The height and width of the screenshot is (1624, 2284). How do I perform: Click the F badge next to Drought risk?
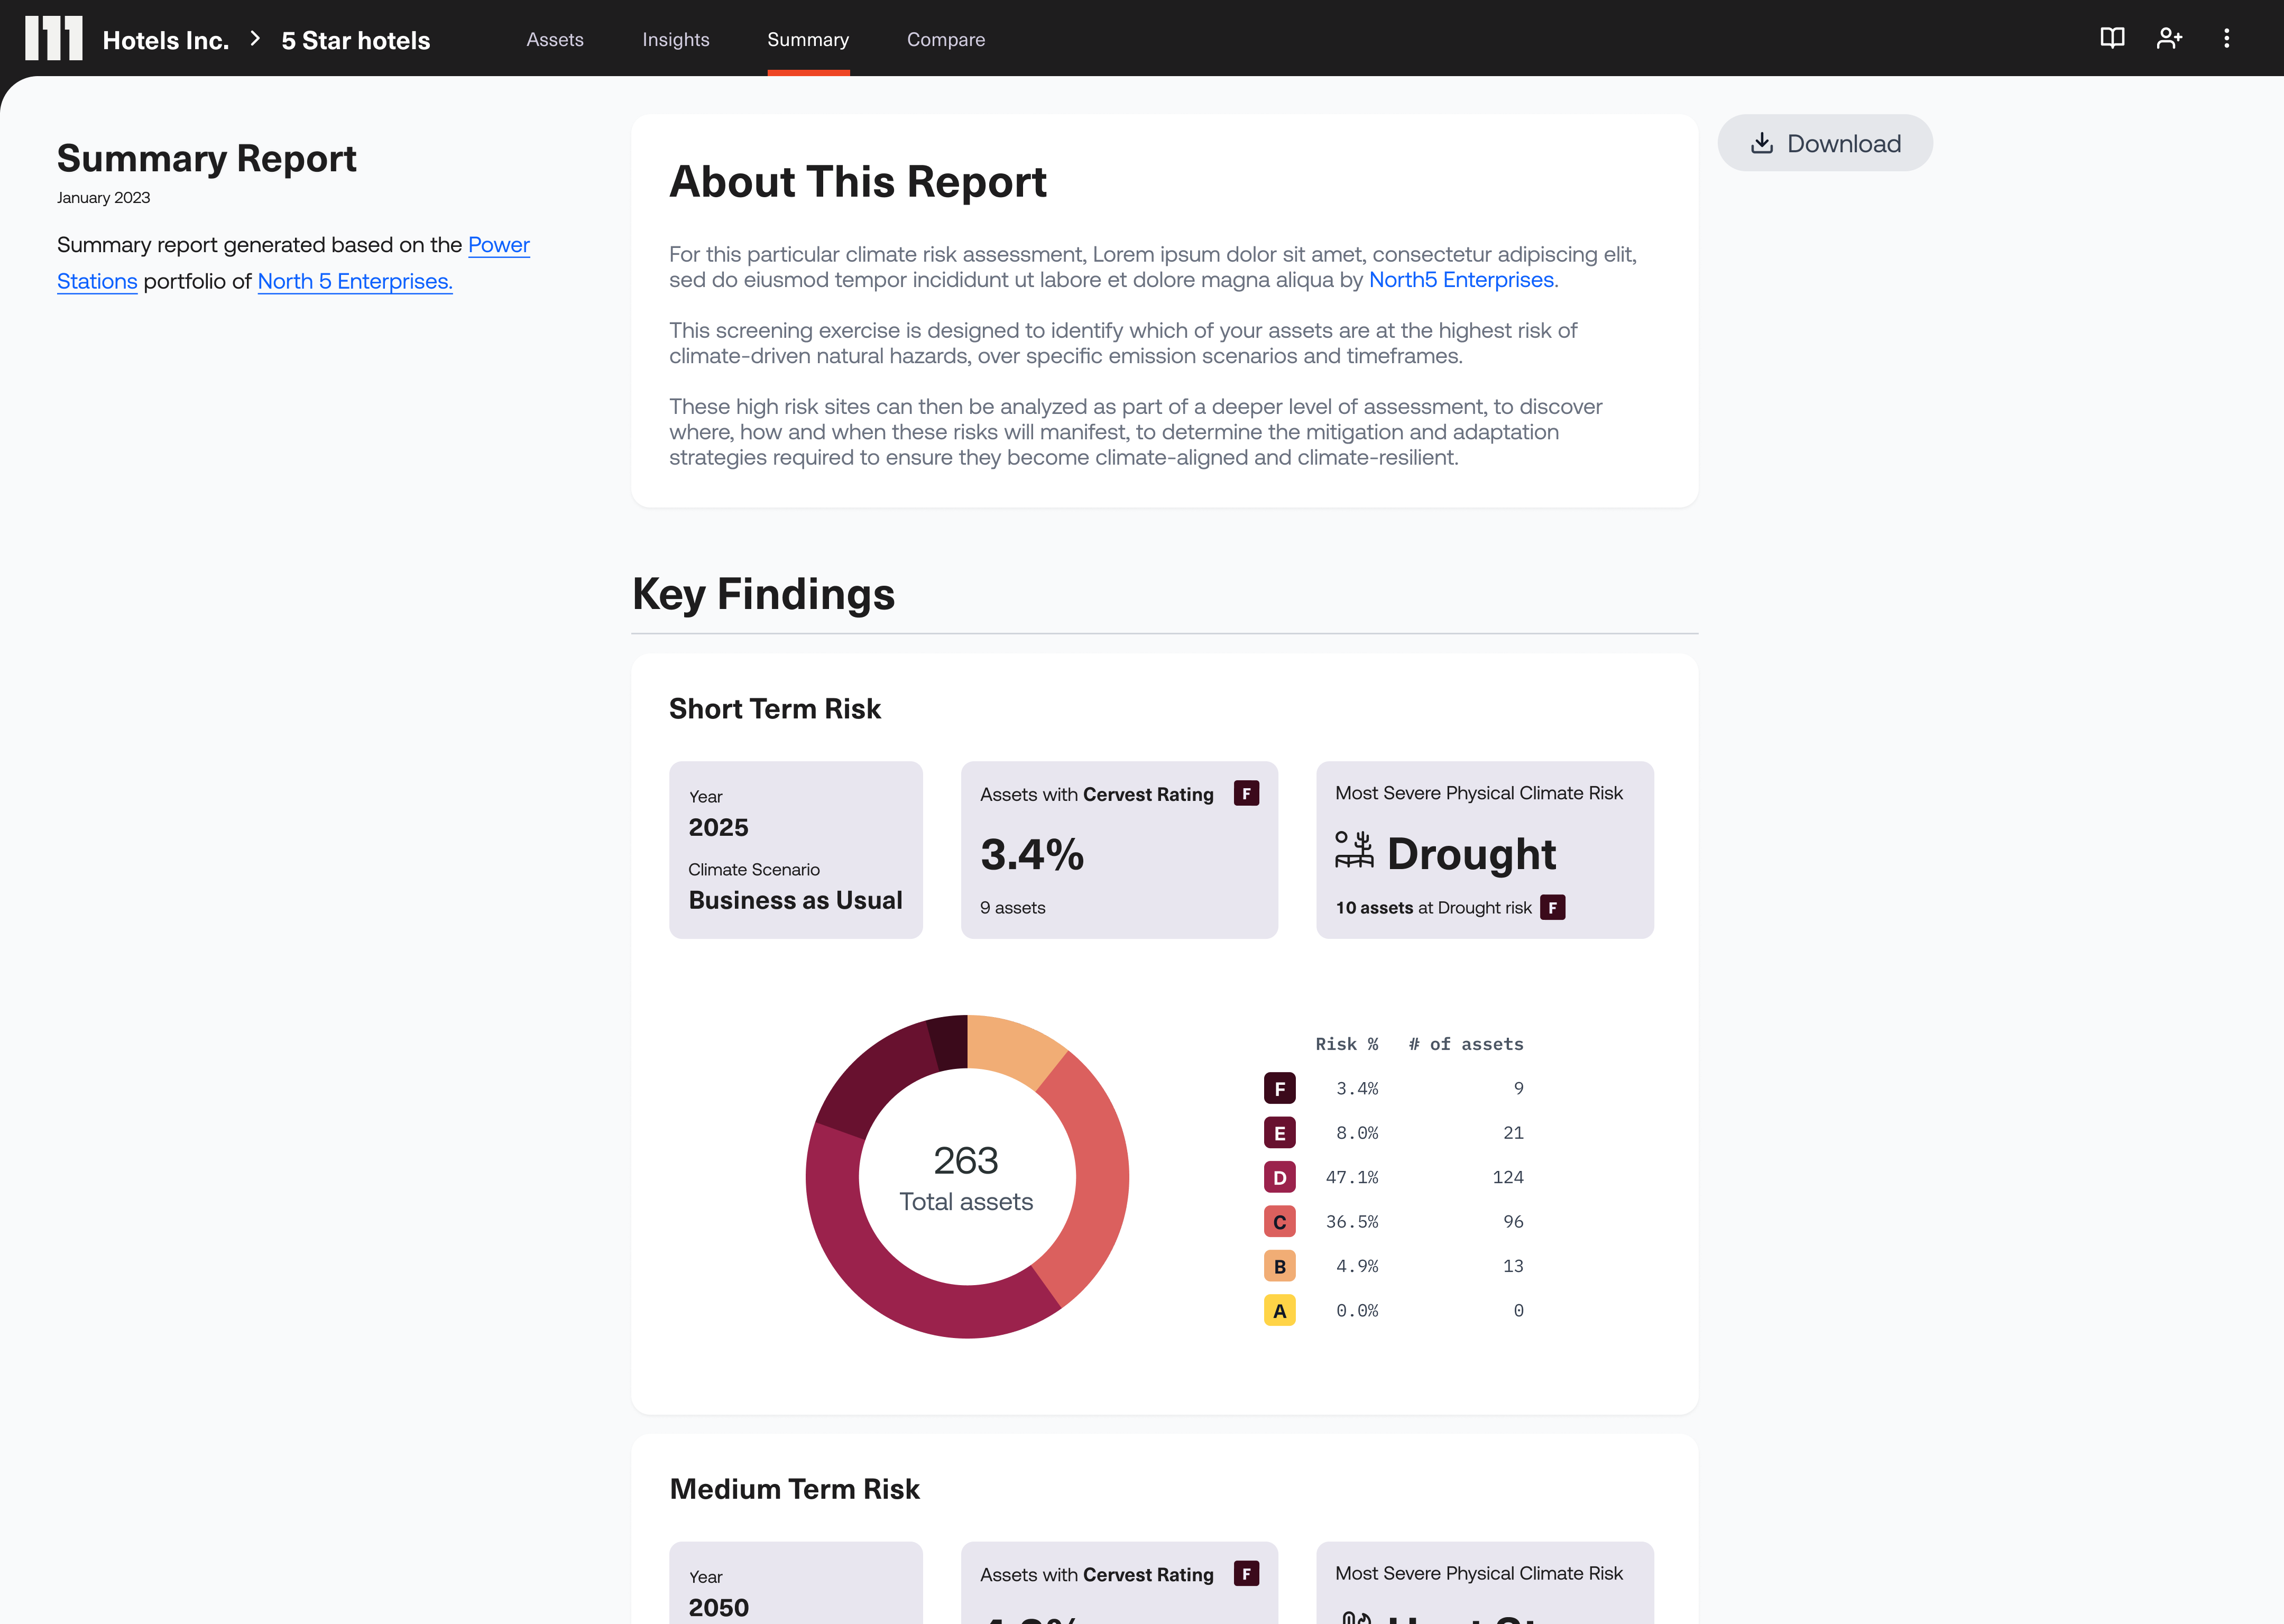coord(1552,908)
